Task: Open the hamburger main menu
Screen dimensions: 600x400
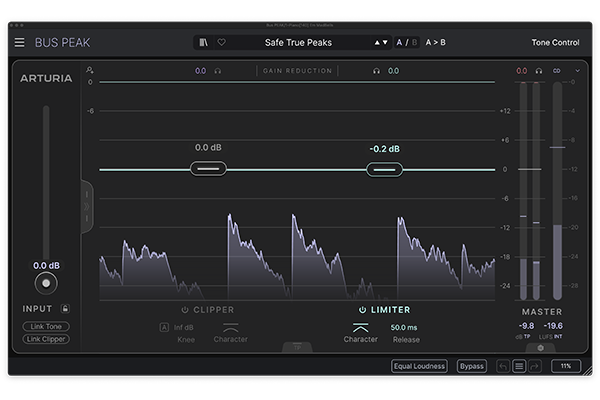Action: (20, 42)
